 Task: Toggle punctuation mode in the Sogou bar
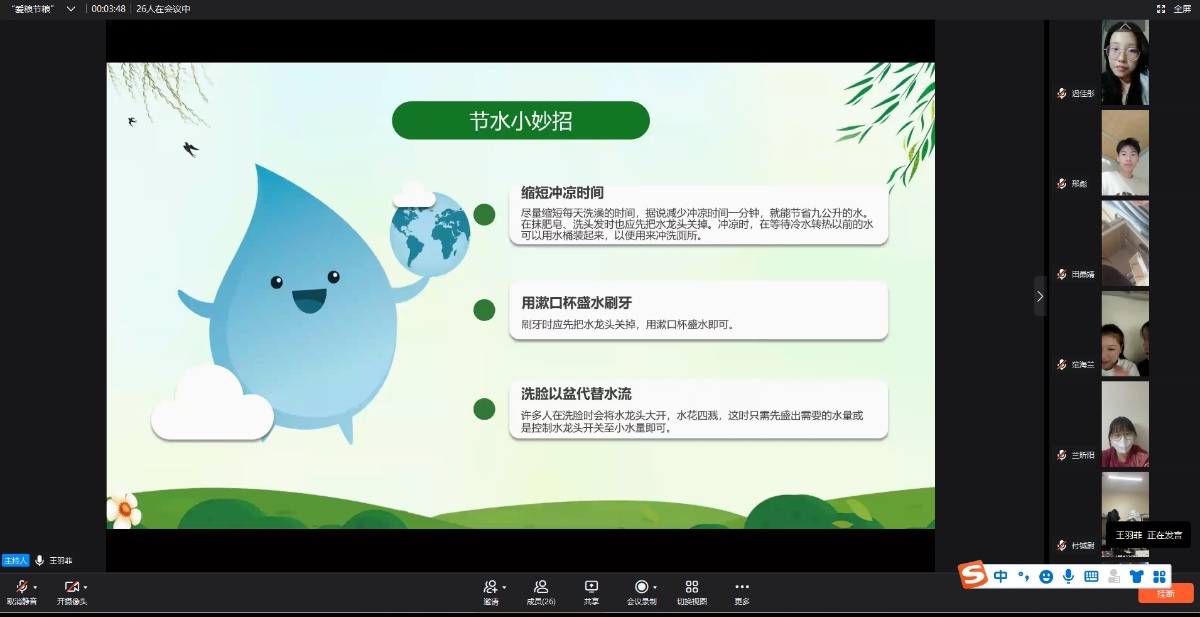pos(1023,576)
